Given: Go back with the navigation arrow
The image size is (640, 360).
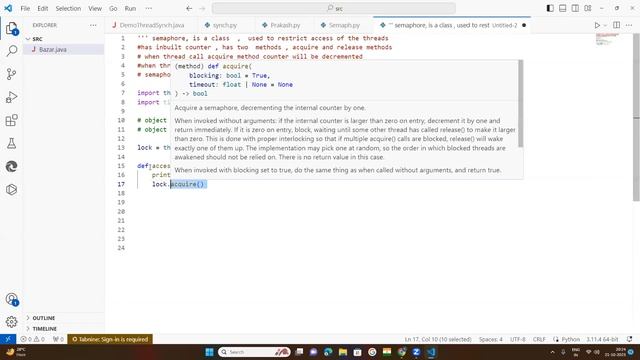Looking at the screenshot, I should click(189, 8).
